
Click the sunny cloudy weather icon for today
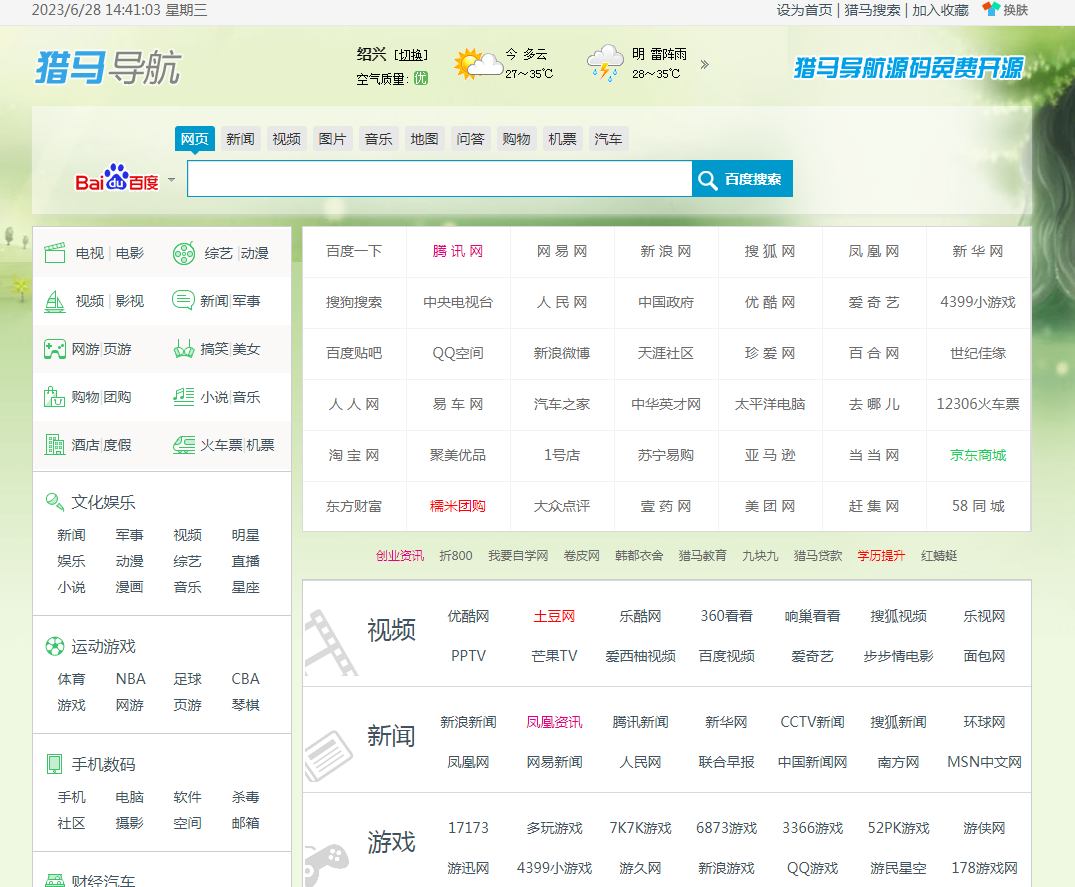477,64
